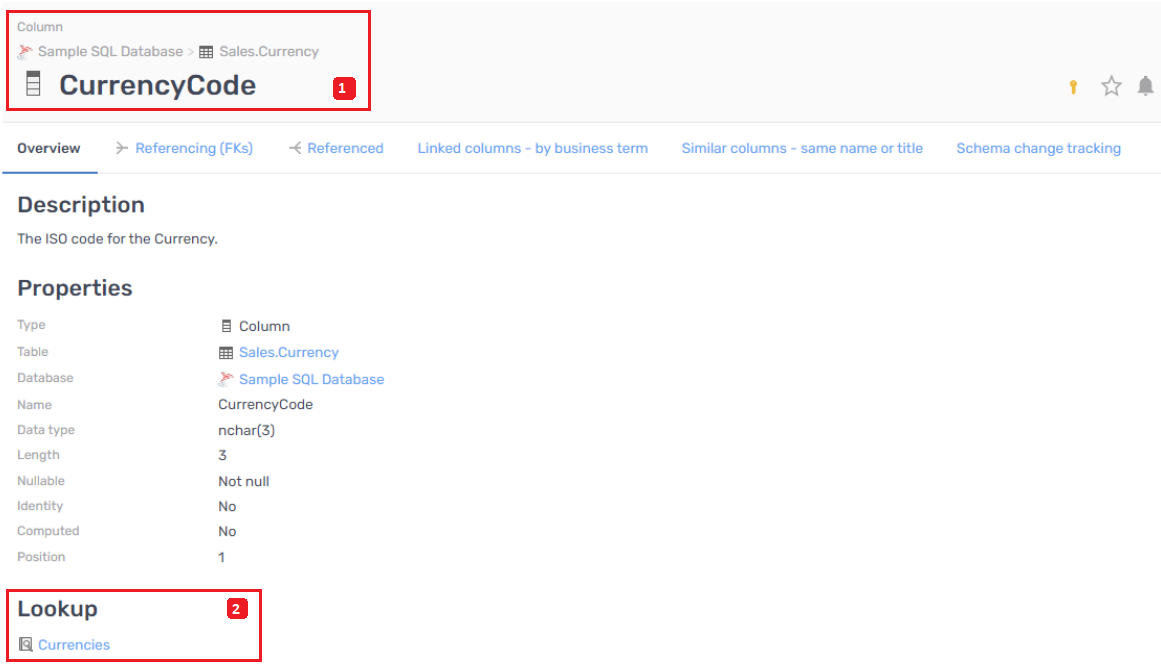Open Linked columns - by business term tab
Viewport: 1161px width, 667px height.
(x=532, y=148)
